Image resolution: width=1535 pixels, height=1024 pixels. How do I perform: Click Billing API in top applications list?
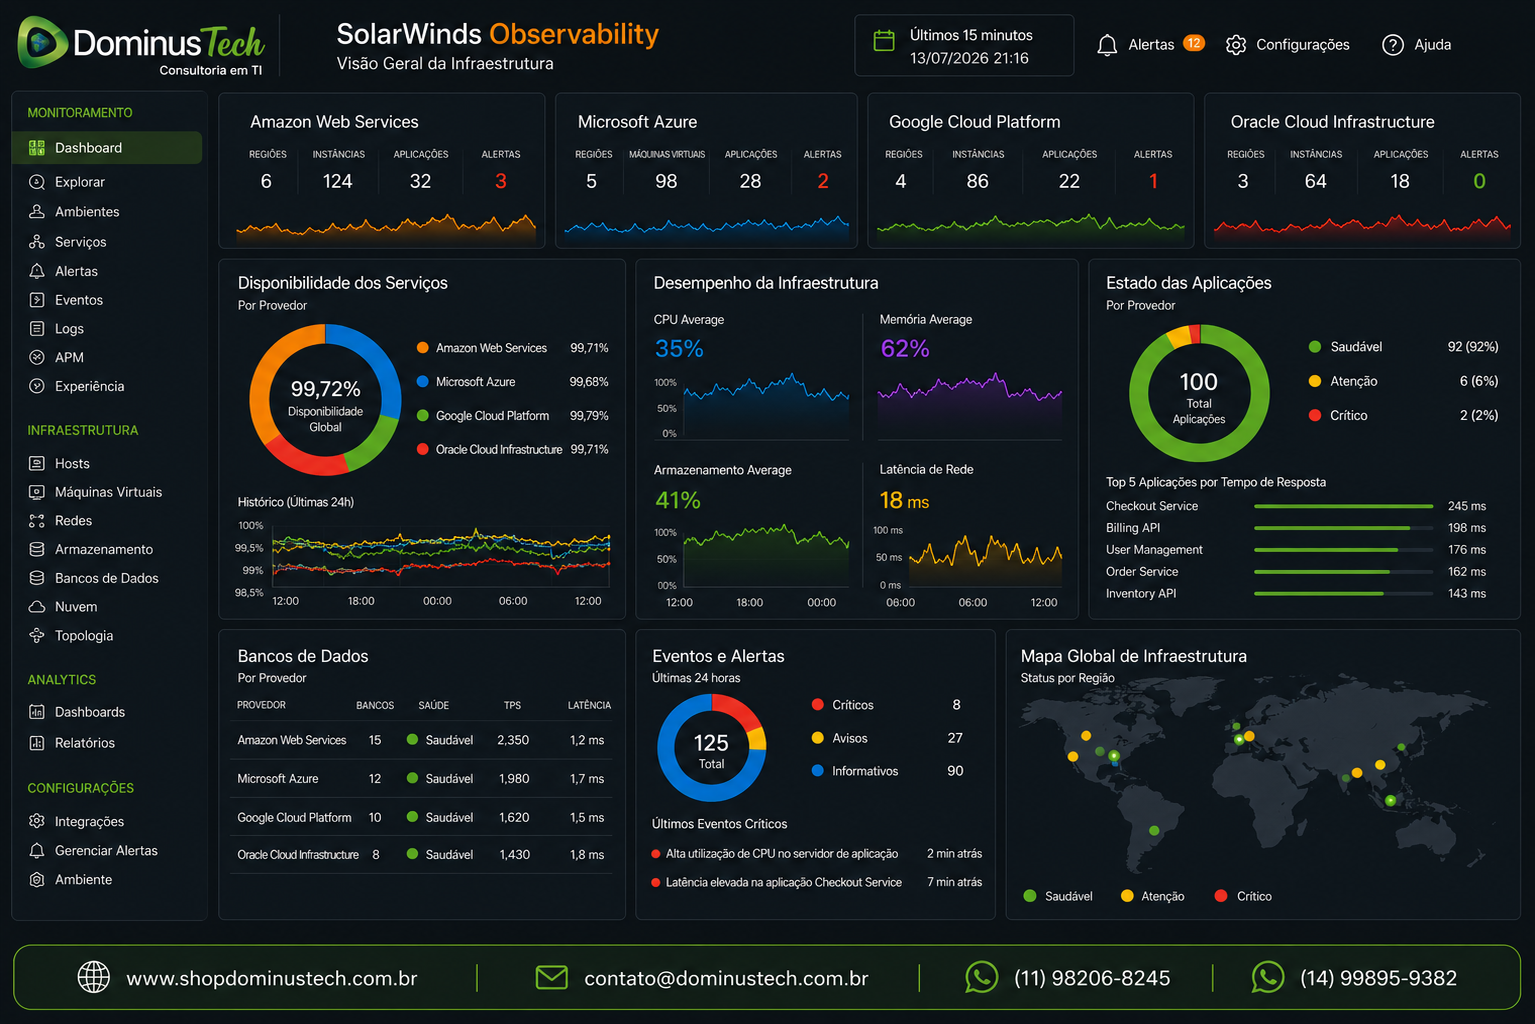pos(1133,528)
